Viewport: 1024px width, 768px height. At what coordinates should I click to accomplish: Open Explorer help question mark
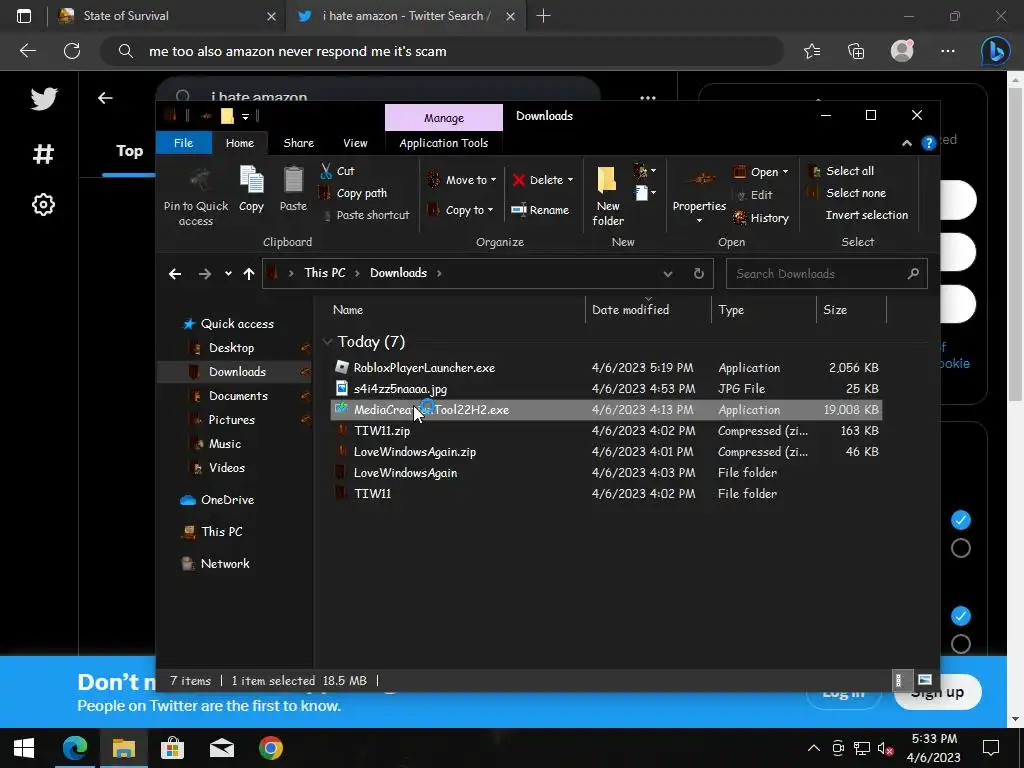[928, 143]
